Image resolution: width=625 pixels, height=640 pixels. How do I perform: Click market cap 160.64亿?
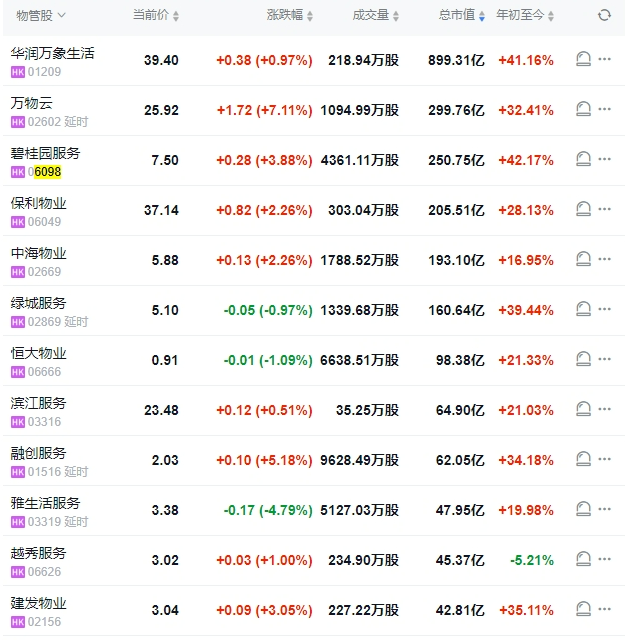[456, 310]
